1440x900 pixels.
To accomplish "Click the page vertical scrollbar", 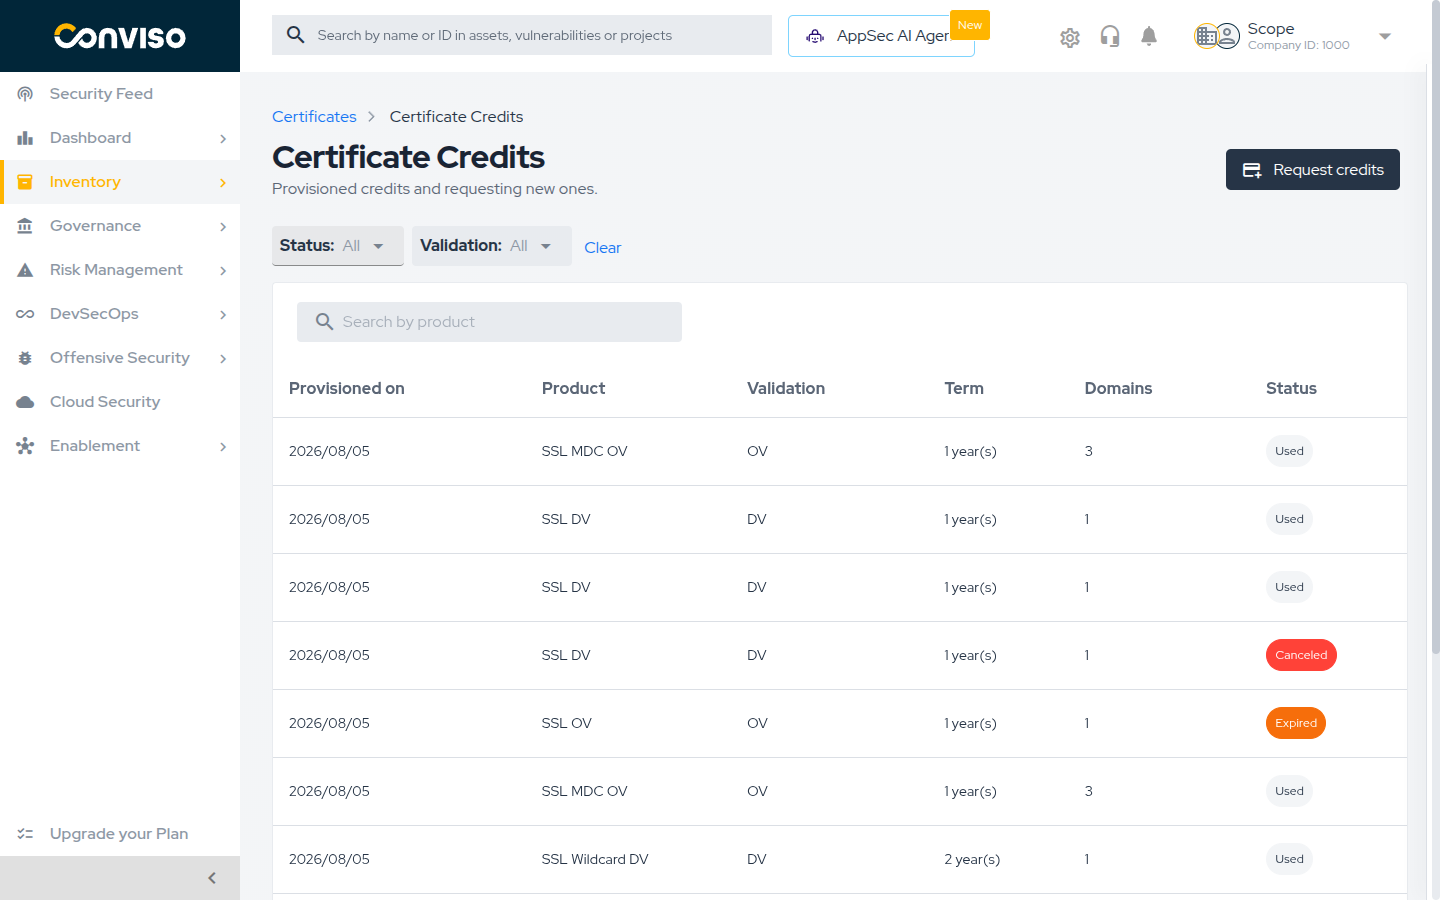I will click(1435, 330).
